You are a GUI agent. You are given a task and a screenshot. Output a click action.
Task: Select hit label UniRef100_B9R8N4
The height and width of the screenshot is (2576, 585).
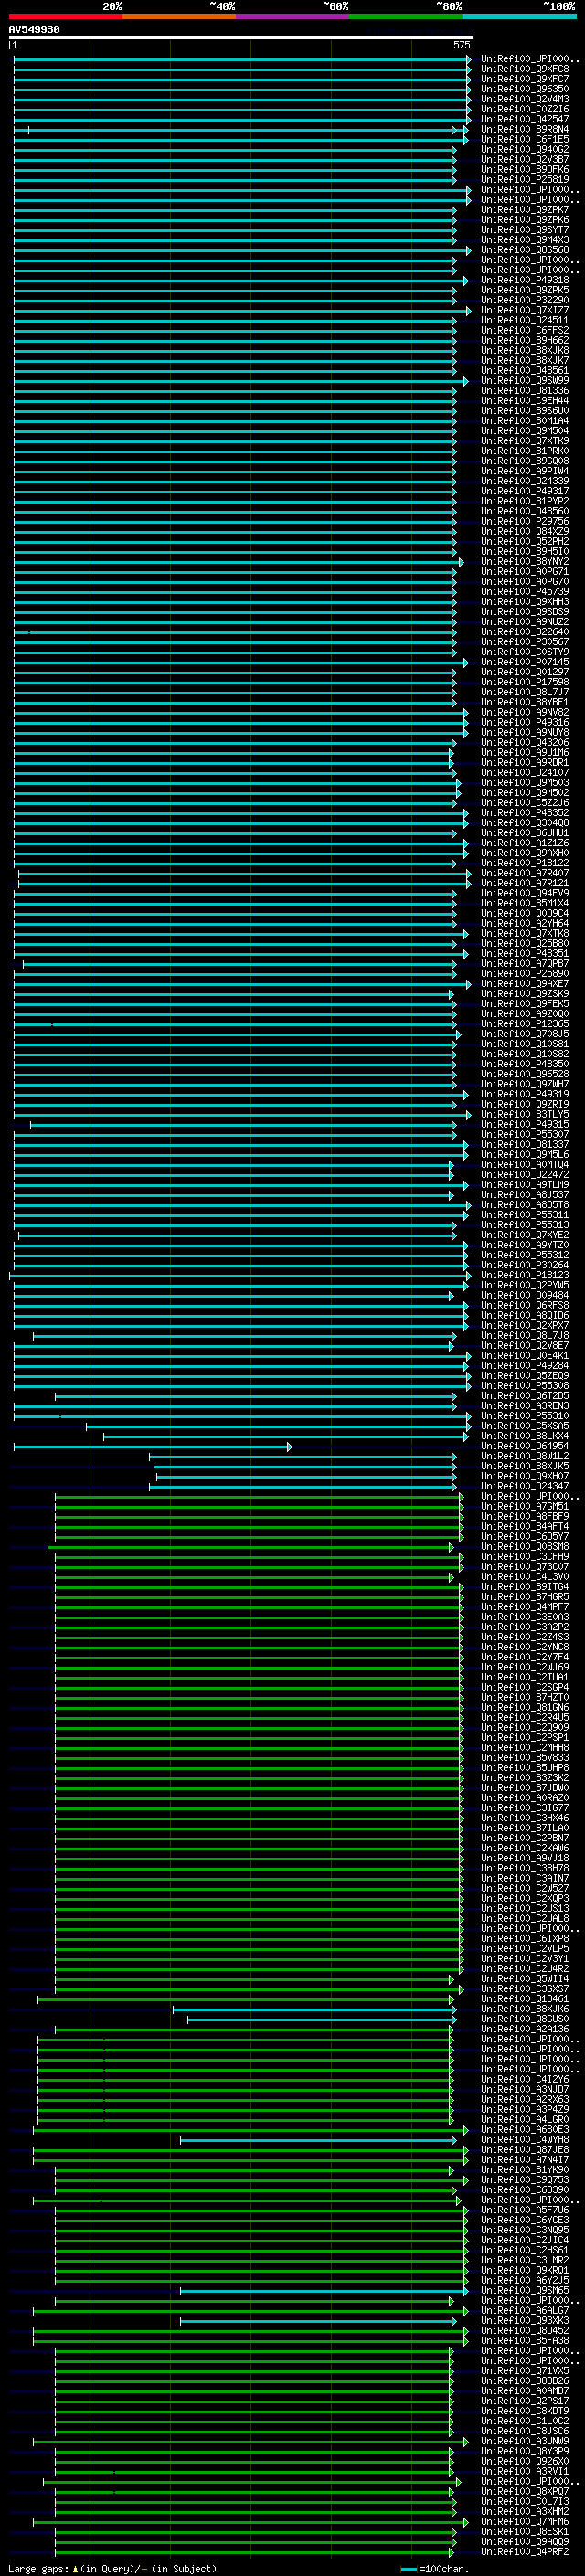point(525,129)
